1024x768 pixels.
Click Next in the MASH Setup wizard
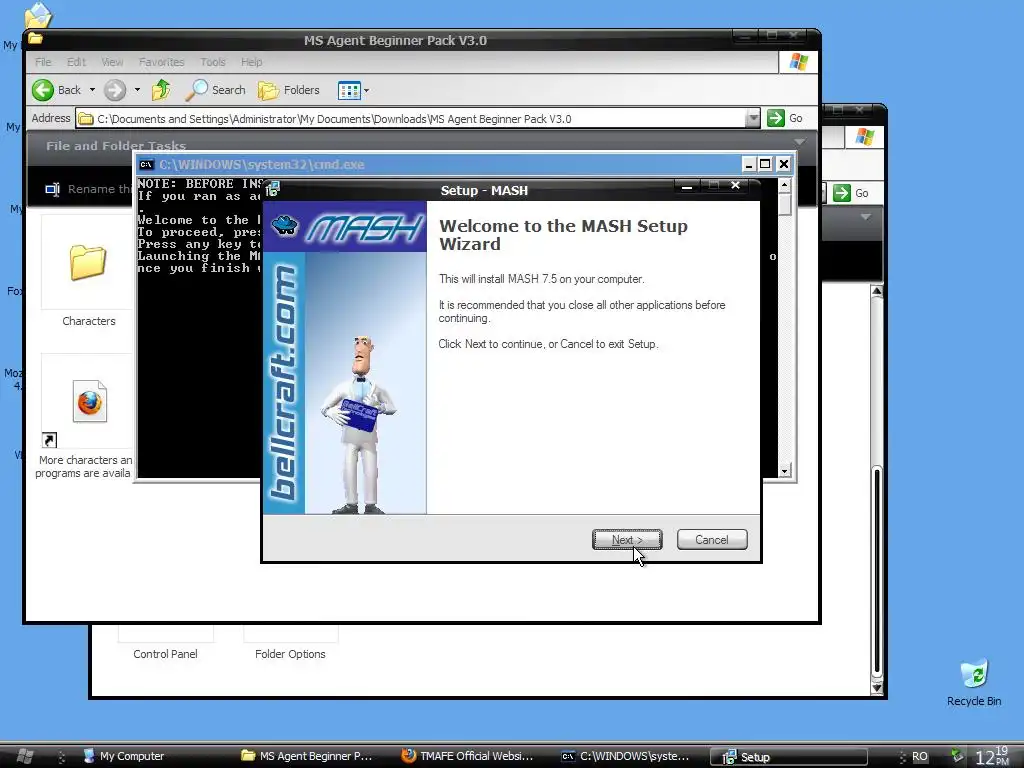(x=627, y=539)
